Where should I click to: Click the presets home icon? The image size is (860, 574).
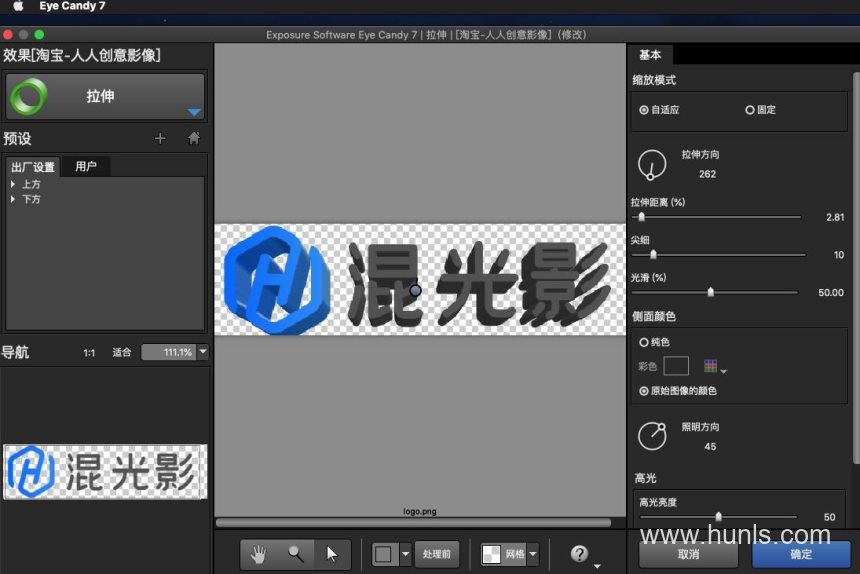point(194,138)
